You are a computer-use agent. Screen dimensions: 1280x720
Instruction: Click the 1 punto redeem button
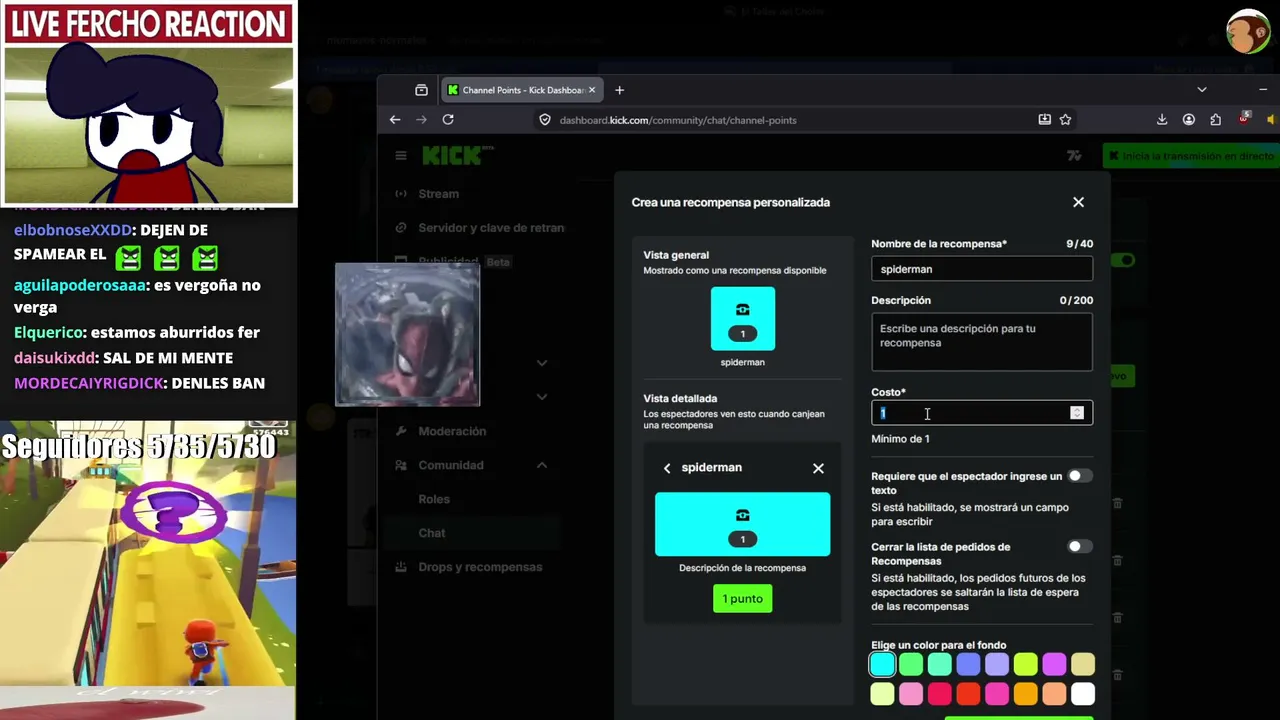click(742, 599)
